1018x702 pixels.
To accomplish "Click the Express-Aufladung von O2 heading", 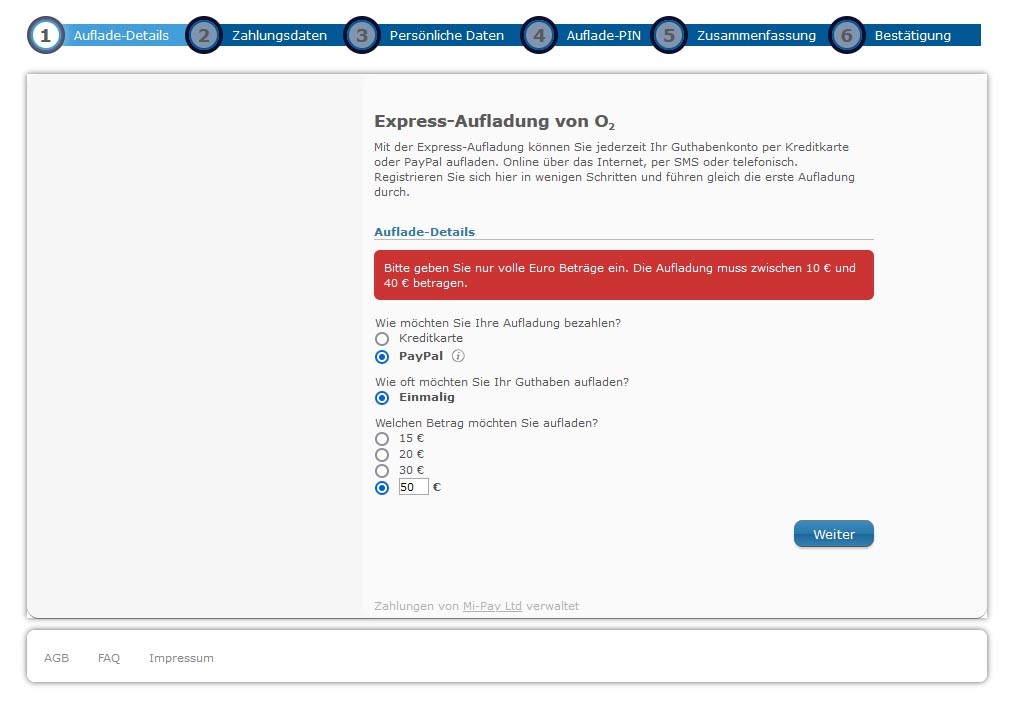I will (x=494, y=121).
